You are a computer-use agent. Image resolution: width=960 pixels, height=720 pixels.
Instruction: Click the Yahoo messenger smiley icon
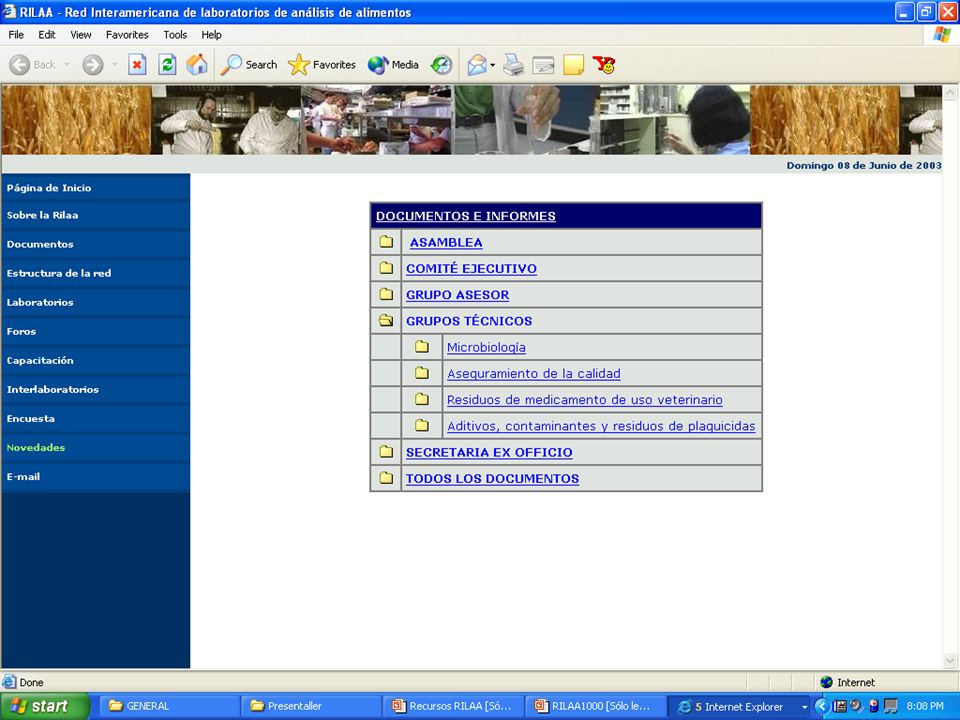[604, 64]
